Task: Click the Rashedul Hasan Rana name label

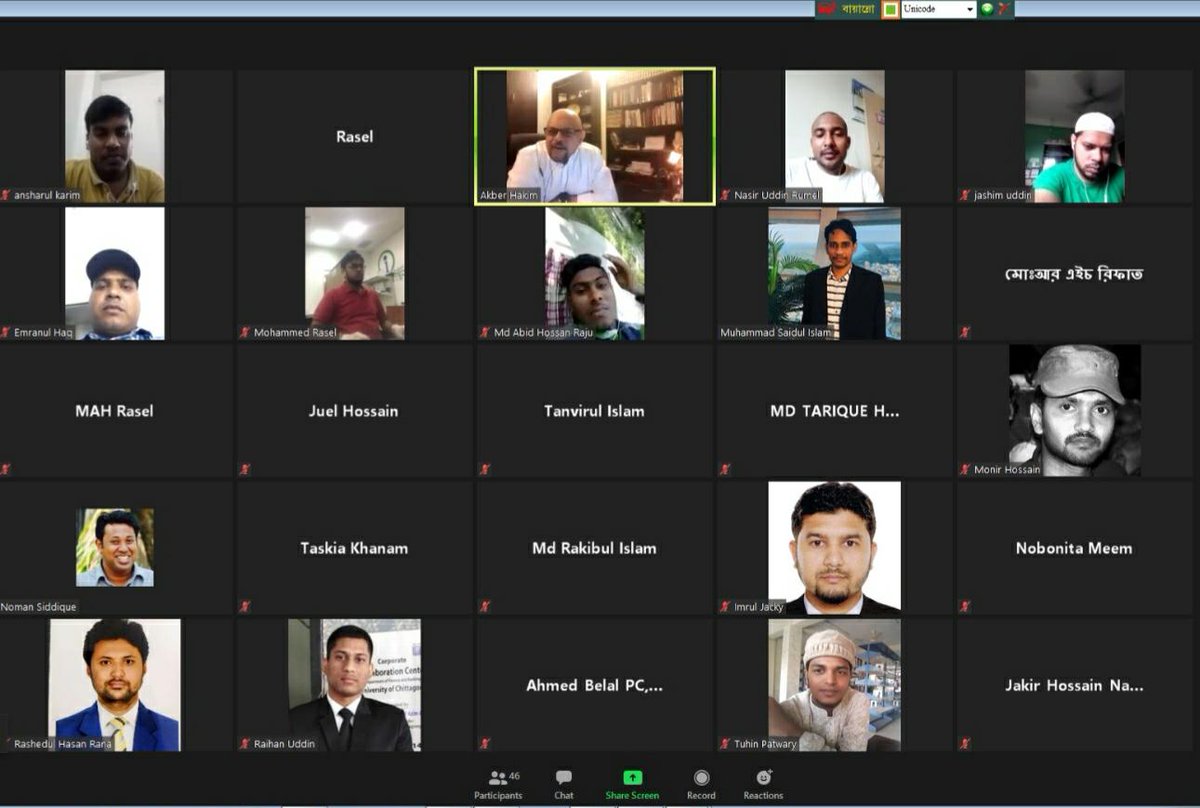Action: point(63,743)
